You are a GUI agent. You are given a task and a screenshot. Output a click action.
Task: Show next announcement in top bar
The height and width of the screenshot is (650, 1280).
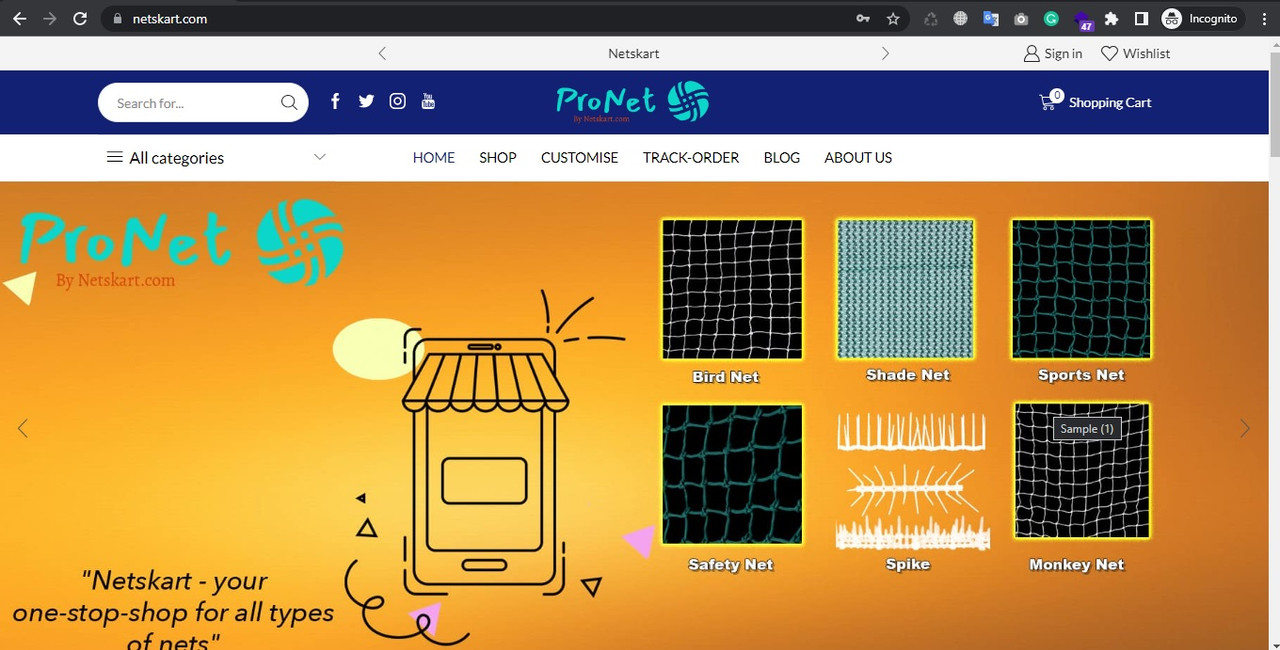point(885,54)
